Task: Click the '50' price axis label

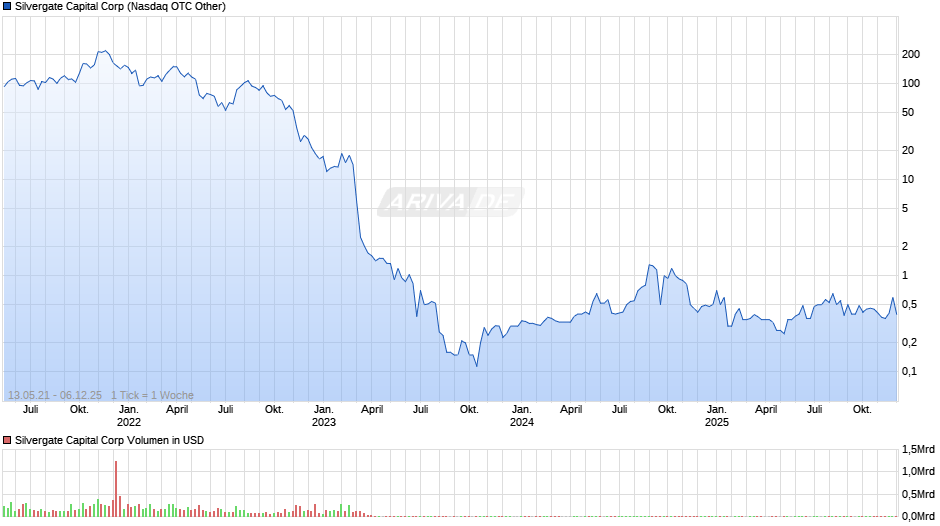Action: tap(908, 112)
